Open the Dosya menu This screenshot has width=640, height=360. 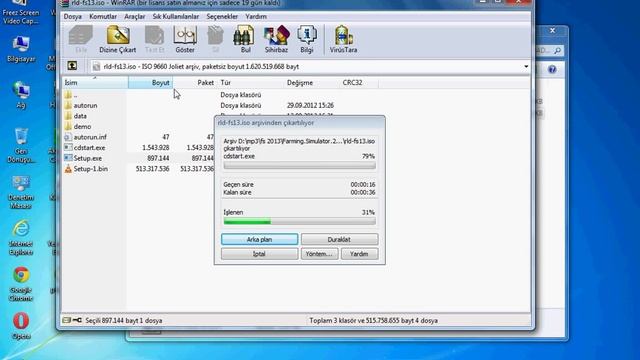point(73,16)
